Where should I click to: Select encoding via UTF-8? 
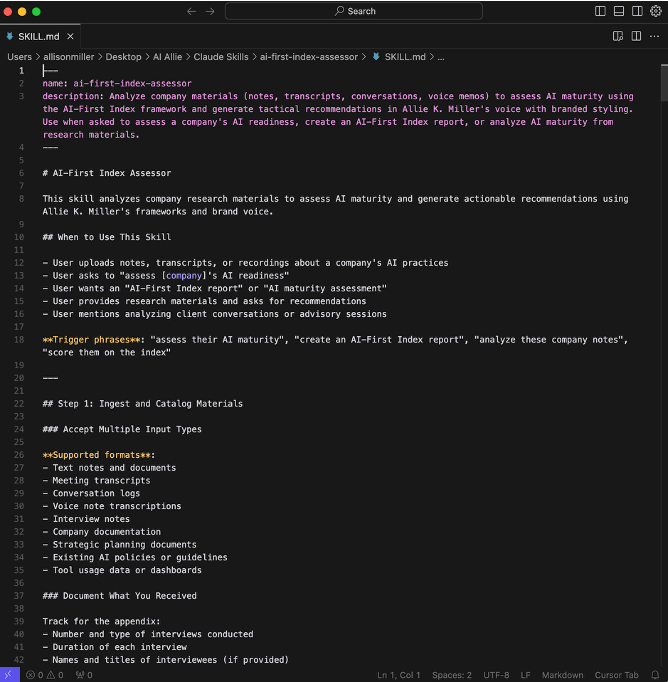(x=496, y=675)
